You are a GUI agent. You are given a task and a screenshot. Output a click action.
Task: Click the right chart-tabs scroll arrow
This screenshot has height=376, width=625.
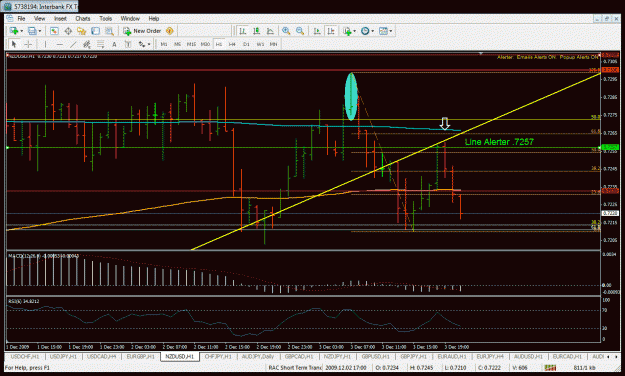click(x=616, y=356)
